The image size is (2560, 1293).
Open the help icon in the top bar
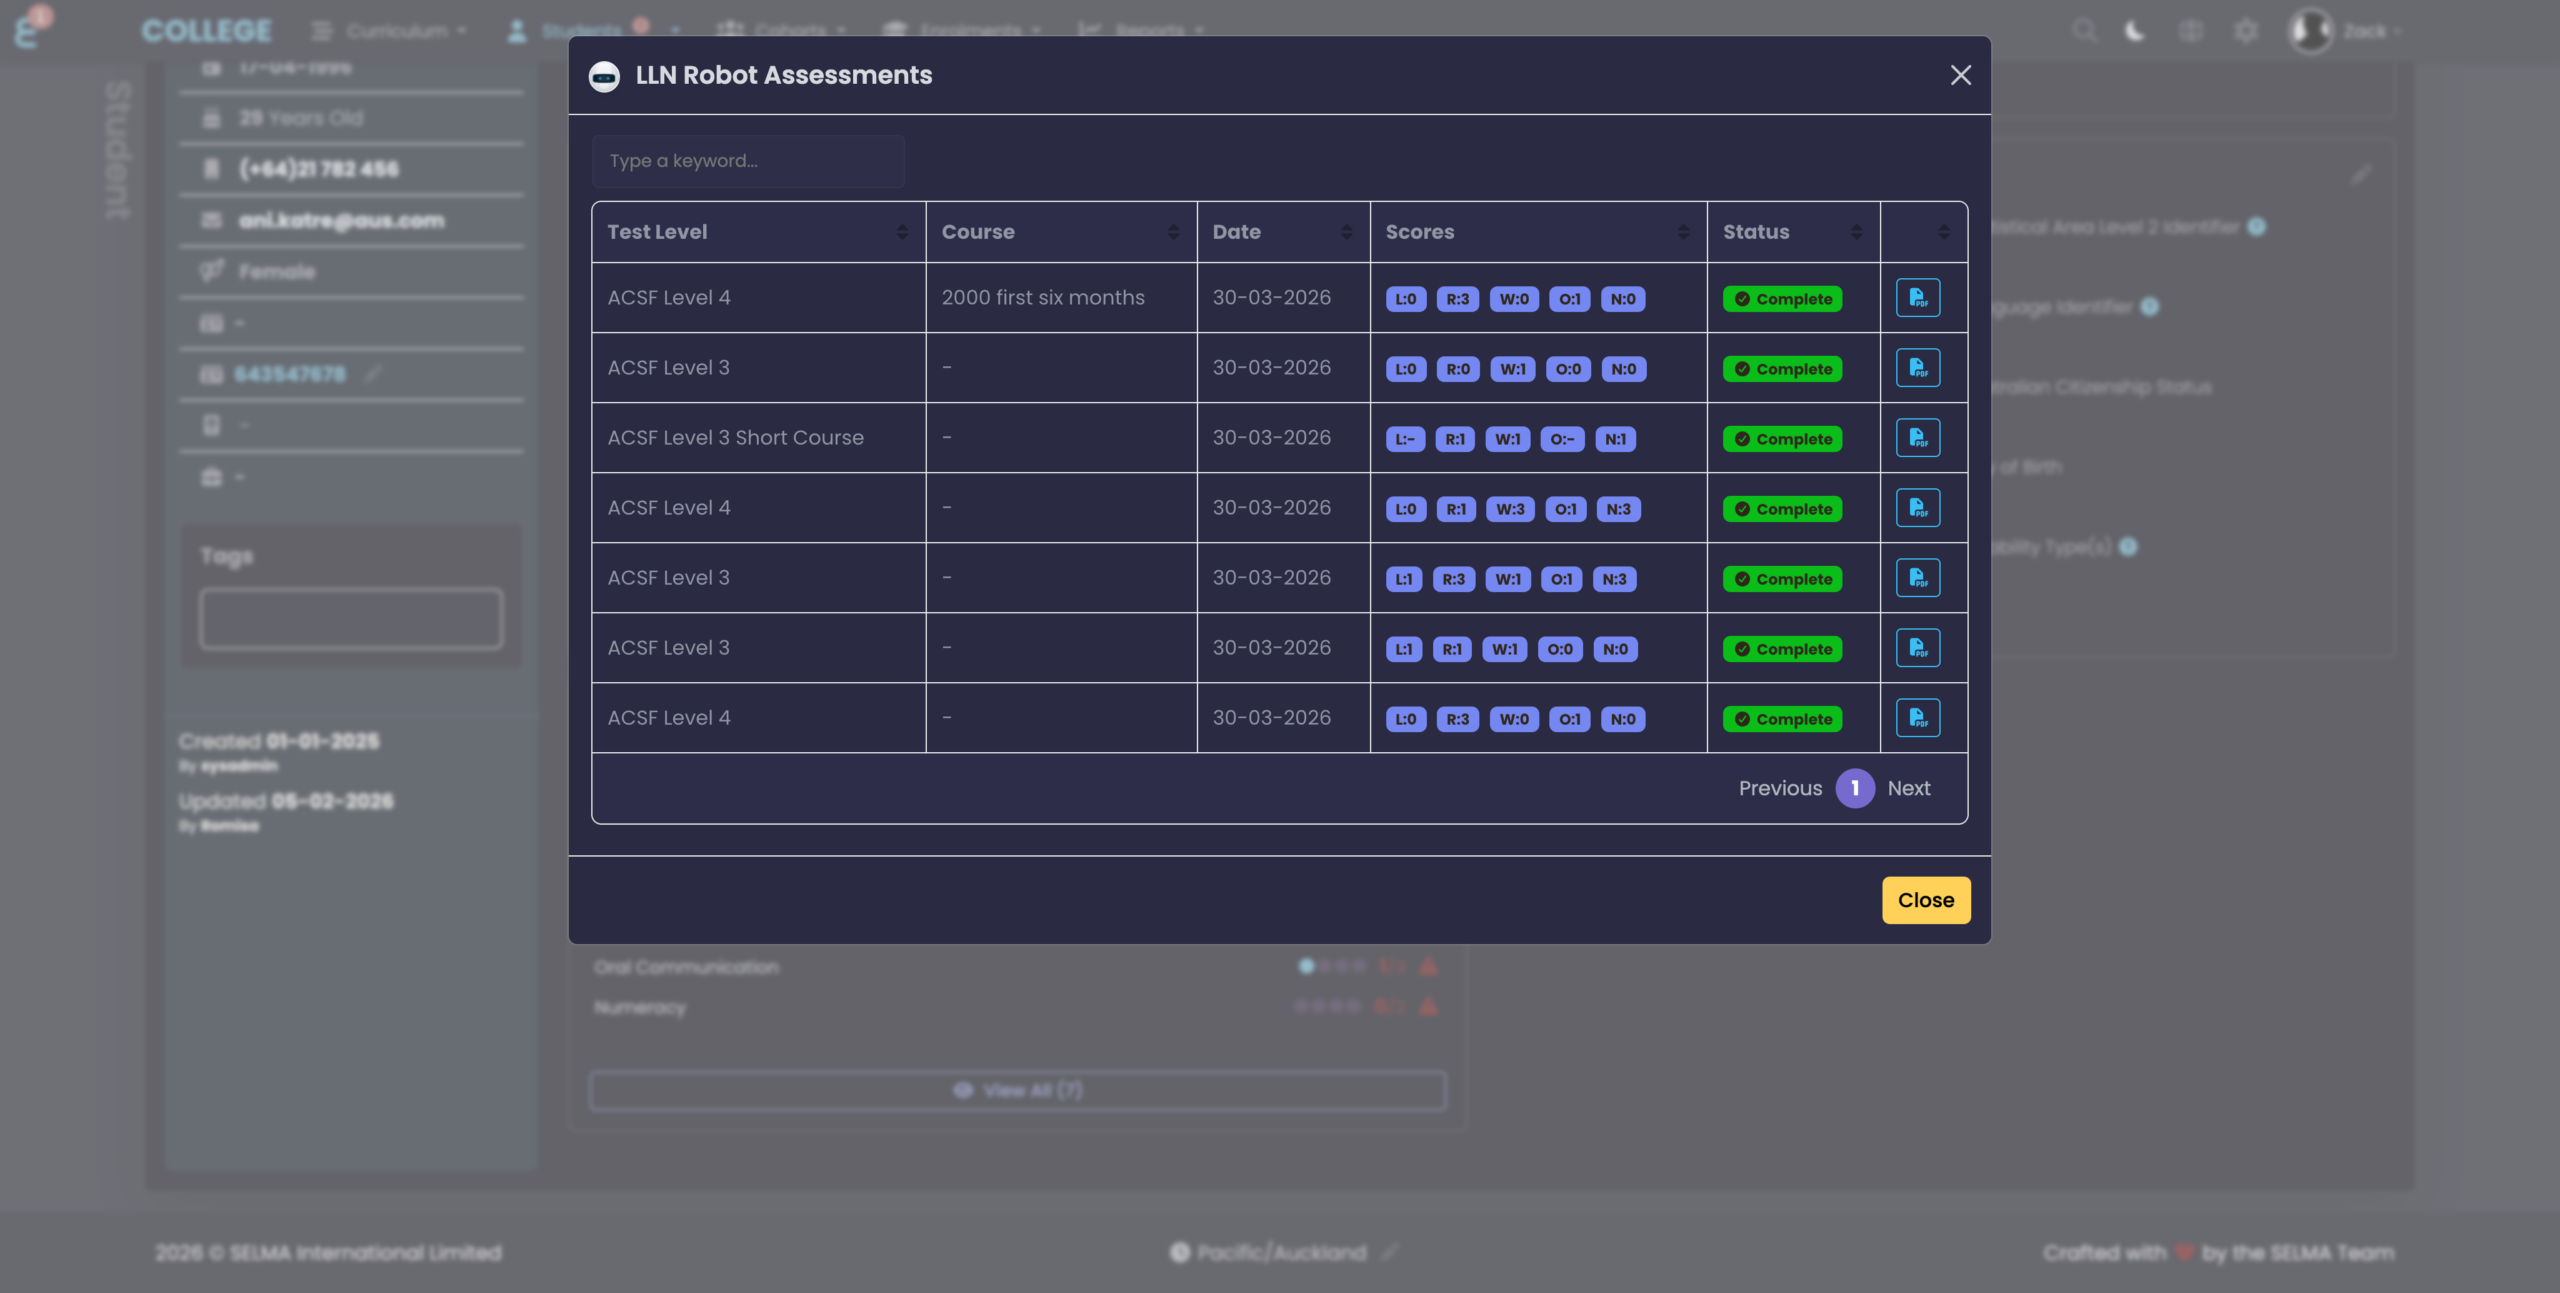(2190, 30)
